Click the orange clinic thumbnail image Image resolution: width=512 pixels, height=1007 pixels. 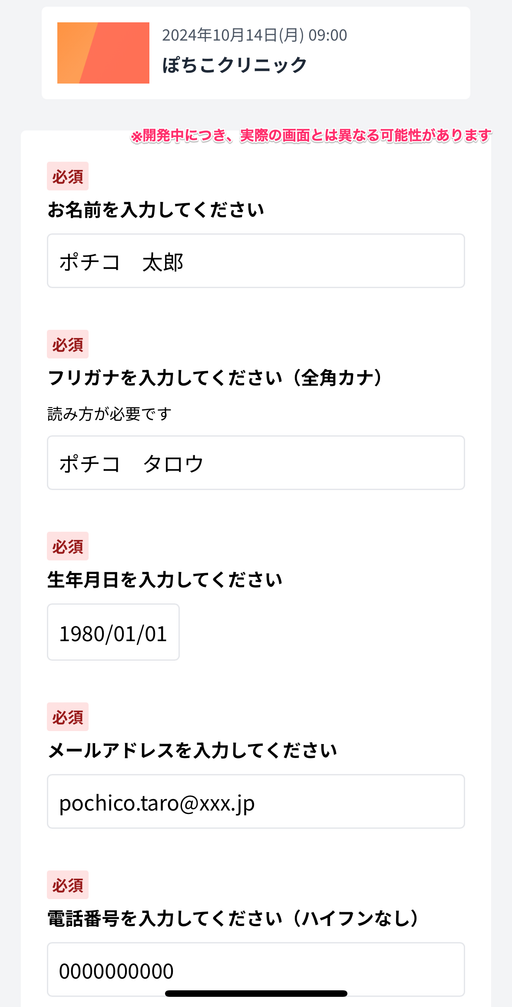point(103,53)
